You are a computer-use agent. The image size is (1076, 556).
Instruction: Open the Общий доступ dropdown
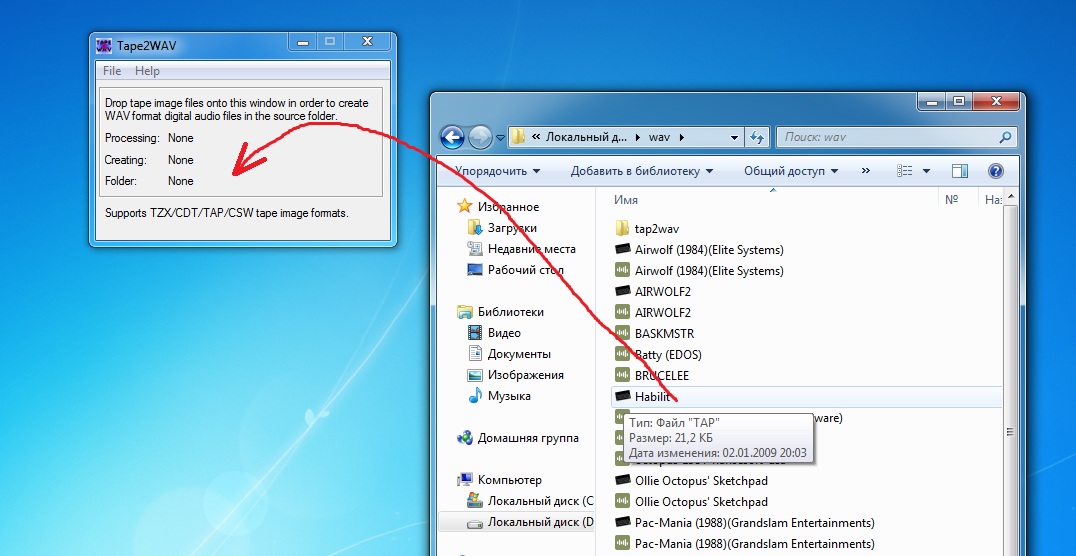click(791, 171)
